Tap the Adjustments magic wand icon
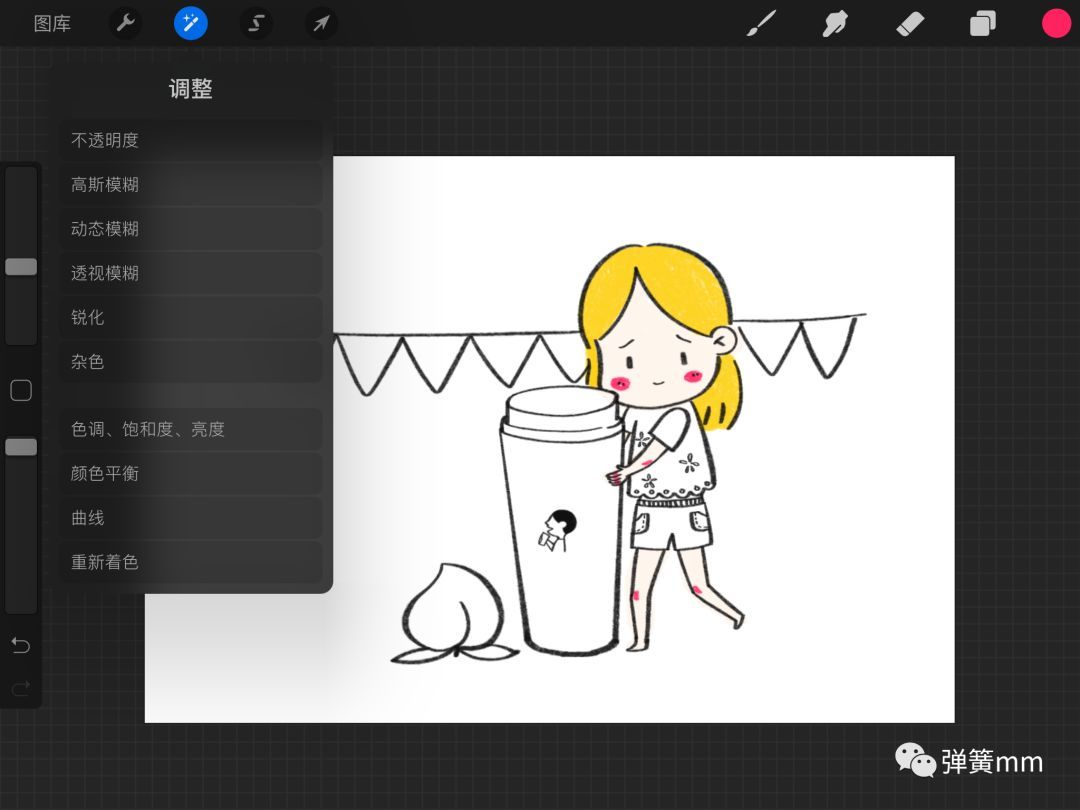Image resolution: width=1080 pixels, height=810 pixels. (x=190, y=23)
